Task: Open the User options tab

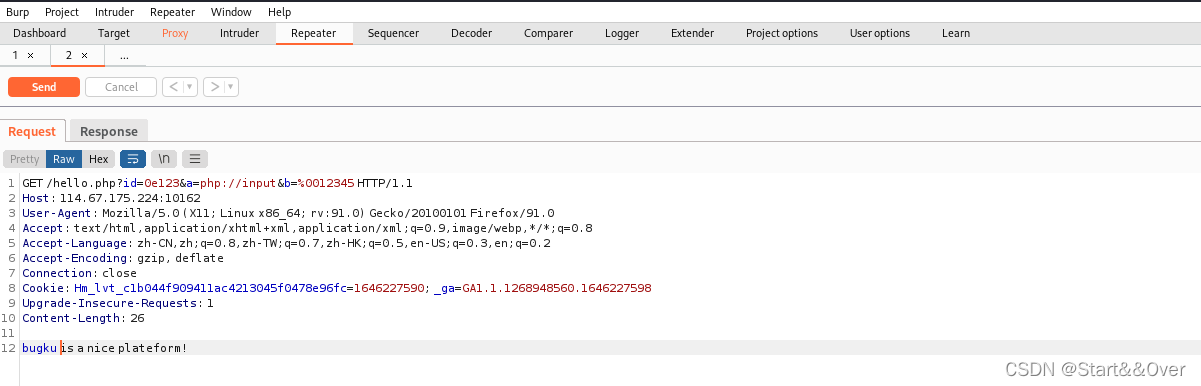Action: coord(880,33)
